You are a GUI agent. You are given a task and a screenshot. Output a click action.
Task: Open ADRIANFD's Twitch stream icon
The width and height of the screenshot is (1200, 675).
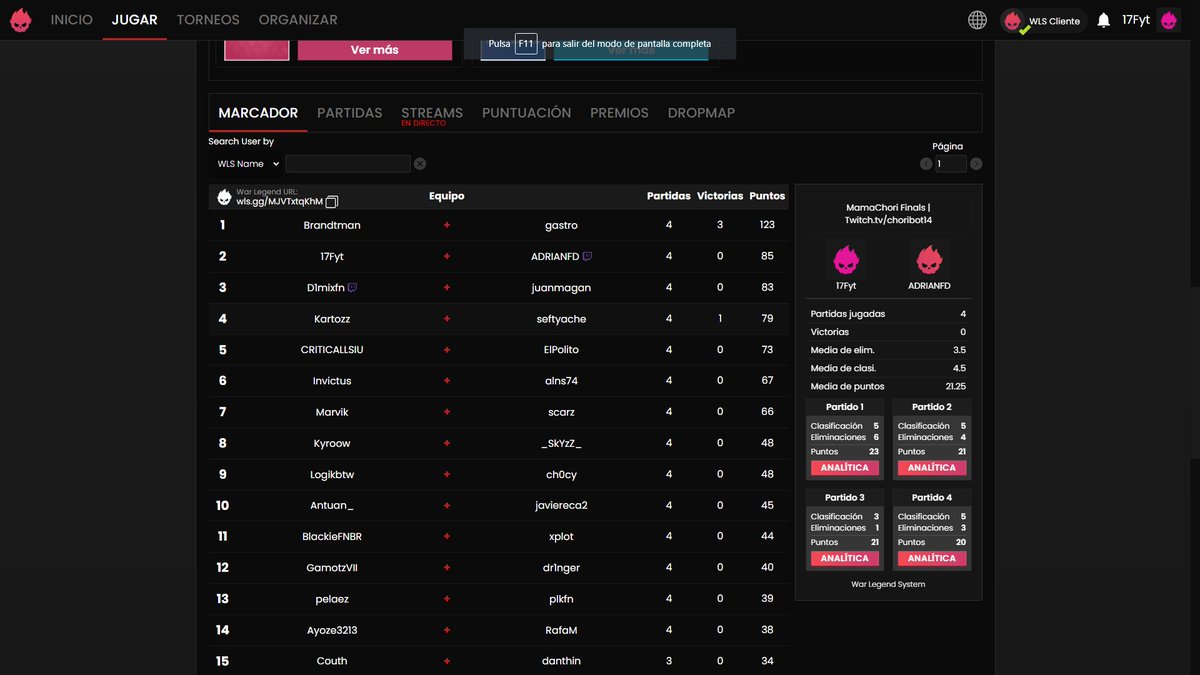[x=587, y=256]
